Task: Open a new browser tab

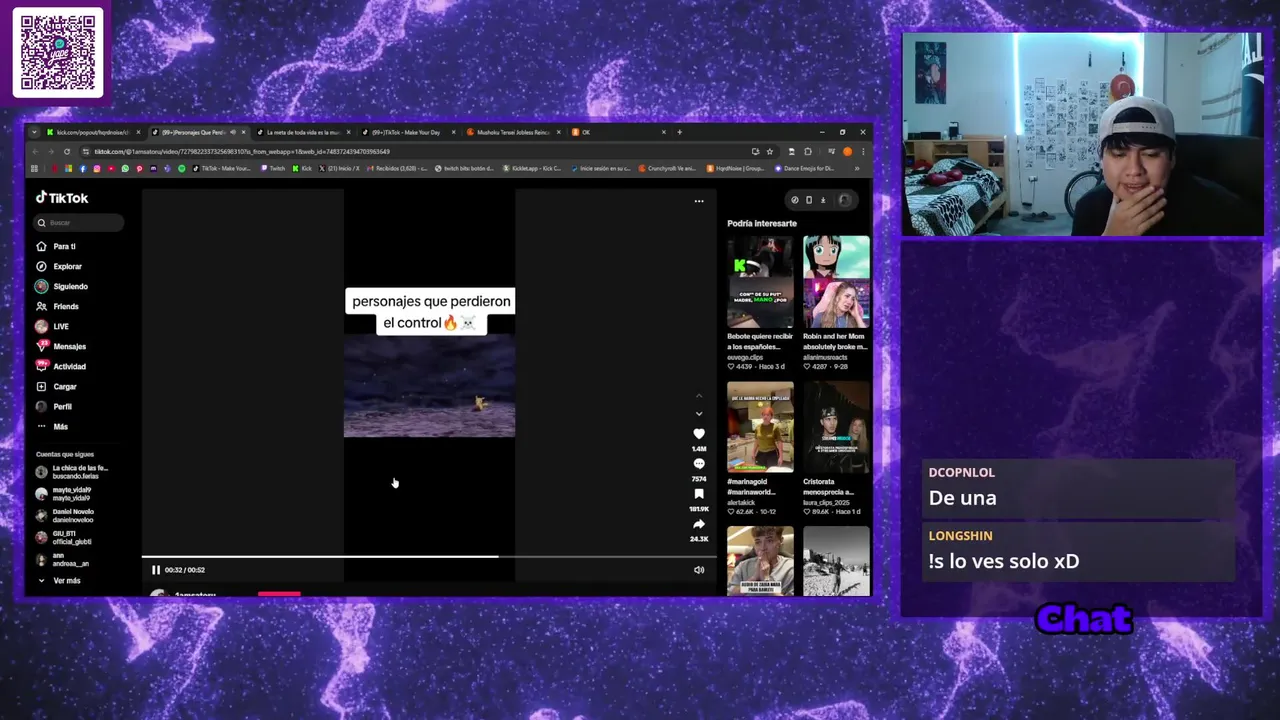Action: pyautogui.click(x=680, y=132)
